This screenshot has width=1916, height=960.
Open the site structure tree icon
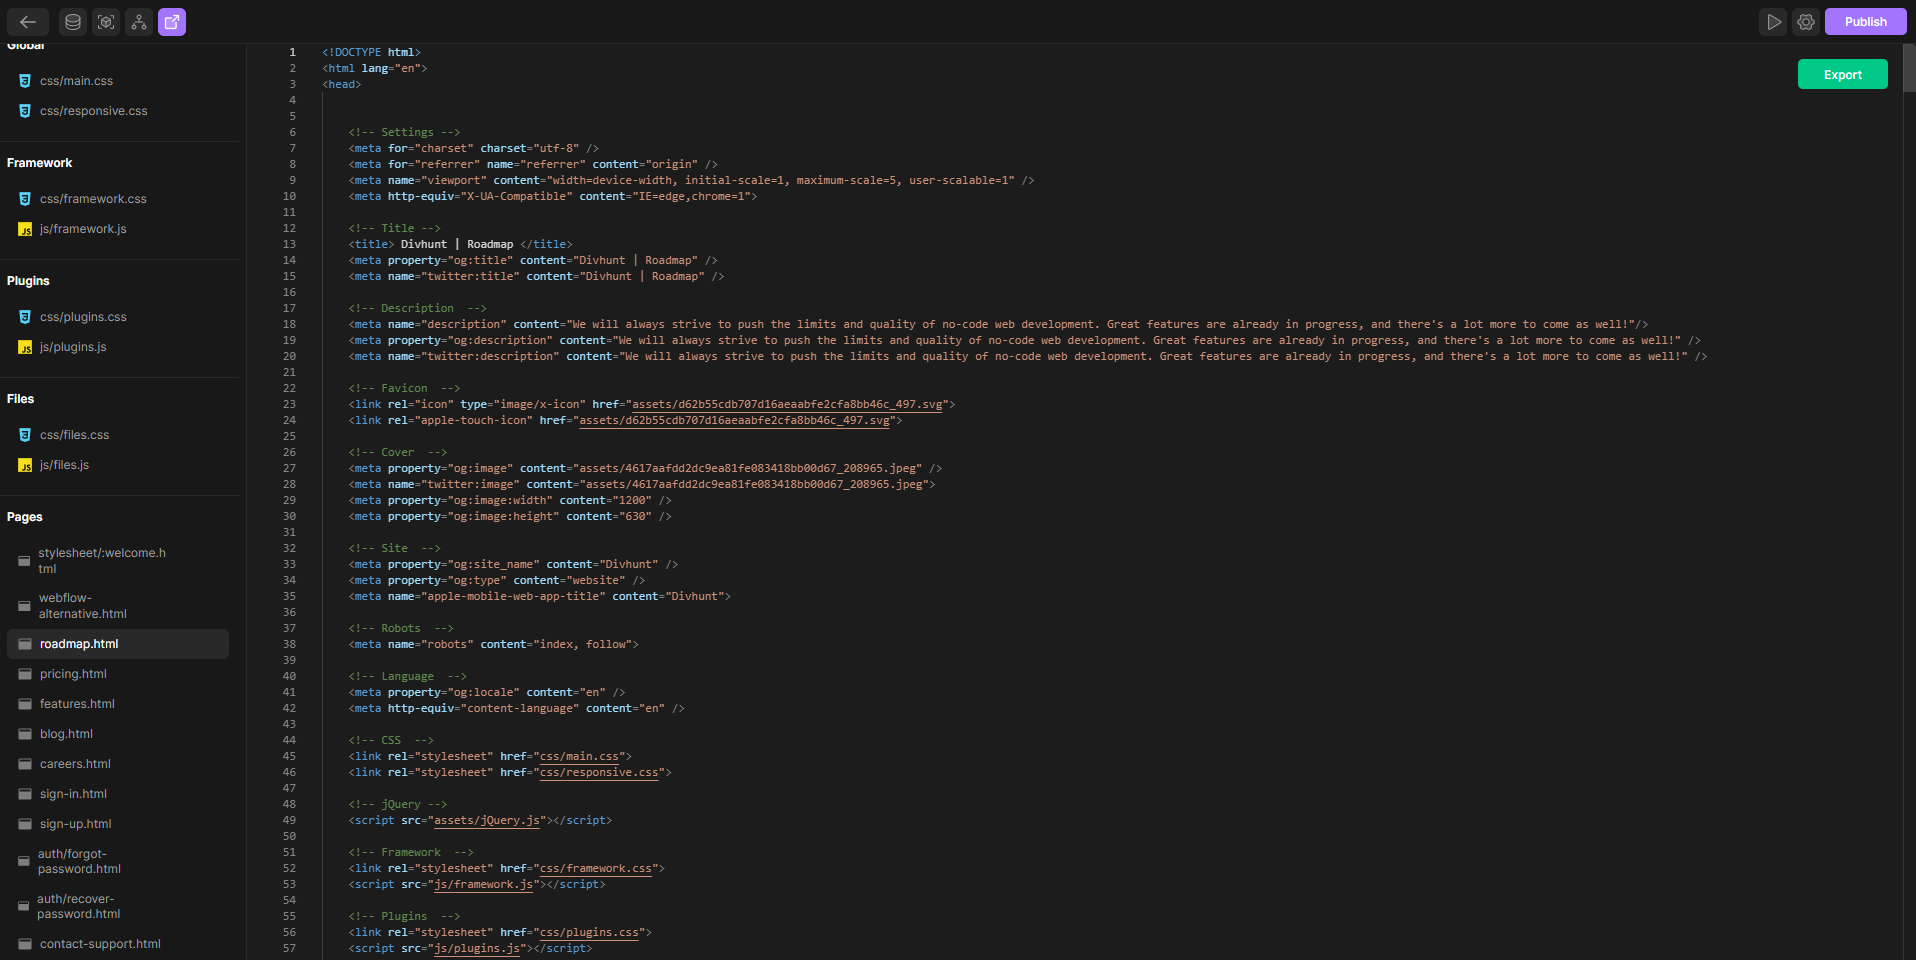139,21
